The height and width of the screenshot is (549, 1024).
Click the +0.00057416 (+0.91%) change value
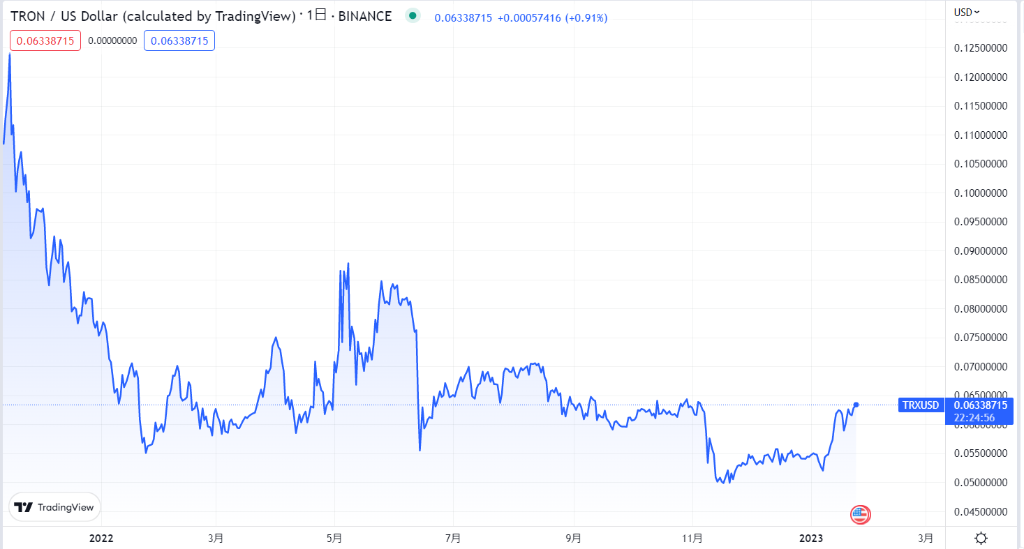click(552, 18)
